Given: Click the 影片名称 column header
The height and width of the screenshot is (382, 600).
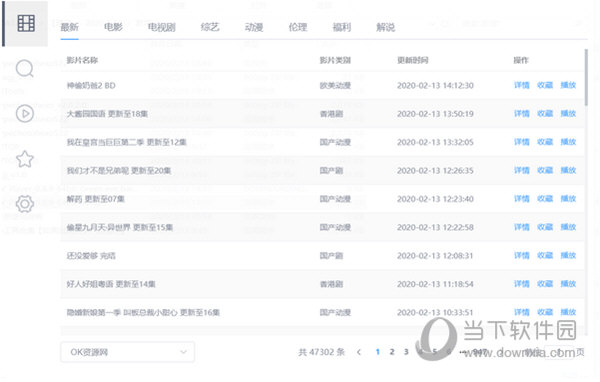Looking at the screenshot, I should click(82, 60).
